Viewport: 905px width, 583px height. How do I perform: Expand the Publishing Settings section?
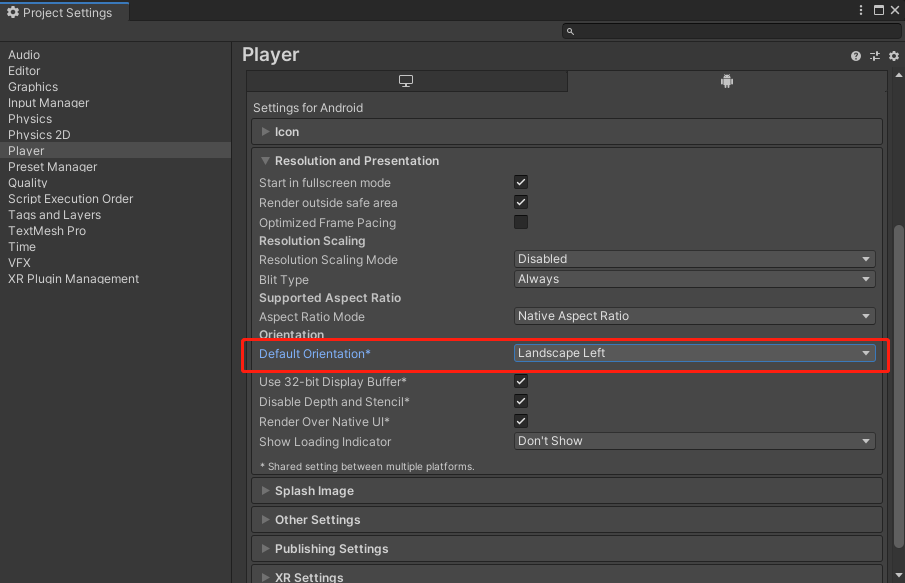(567, 548)
